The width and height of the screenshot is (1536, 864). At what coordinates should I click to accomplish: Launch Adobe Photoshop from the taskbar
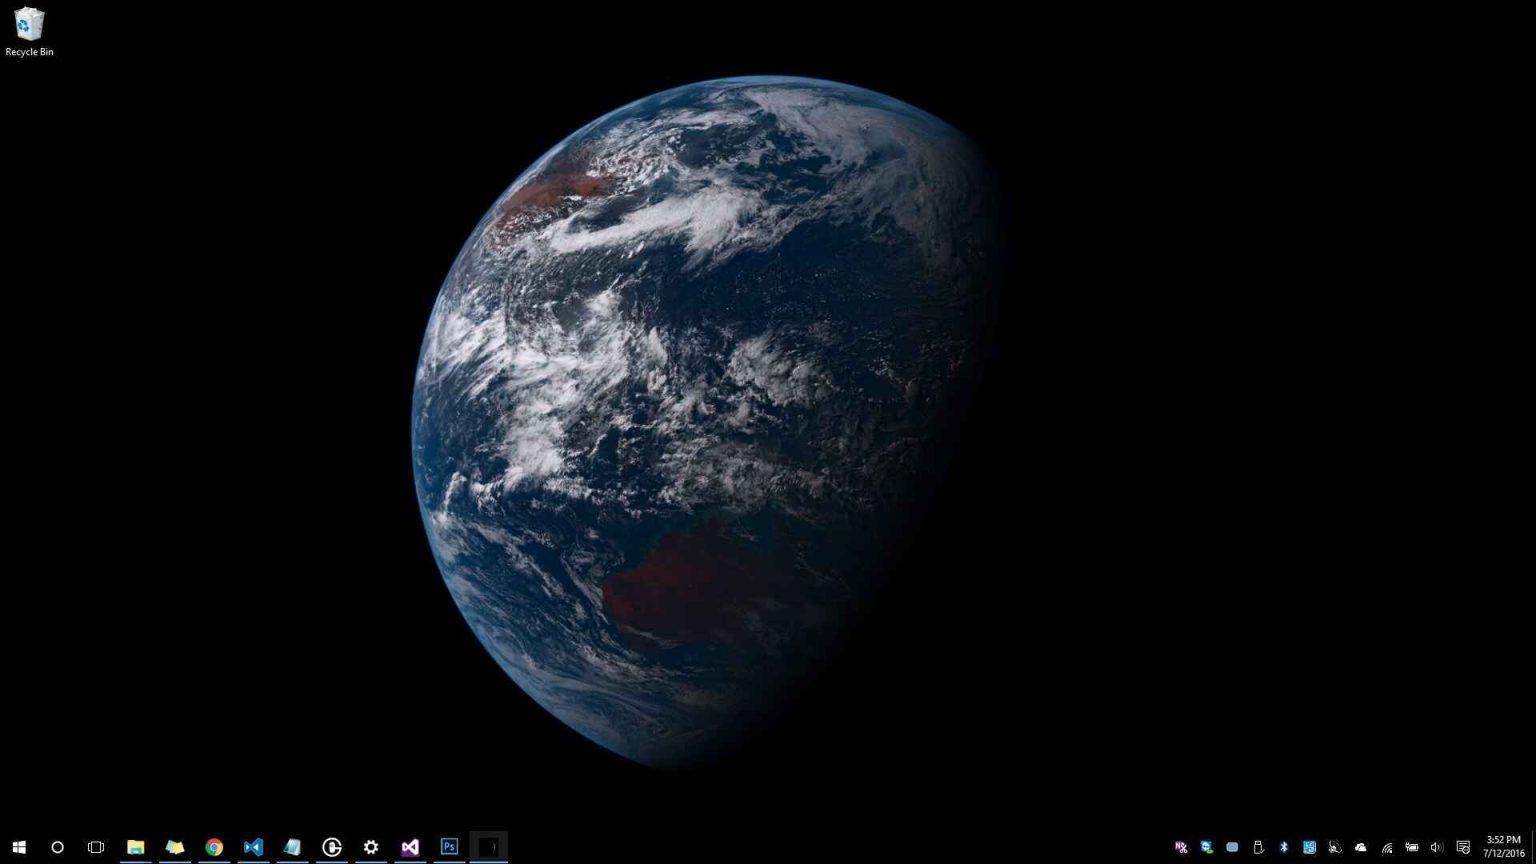point(449,847)
